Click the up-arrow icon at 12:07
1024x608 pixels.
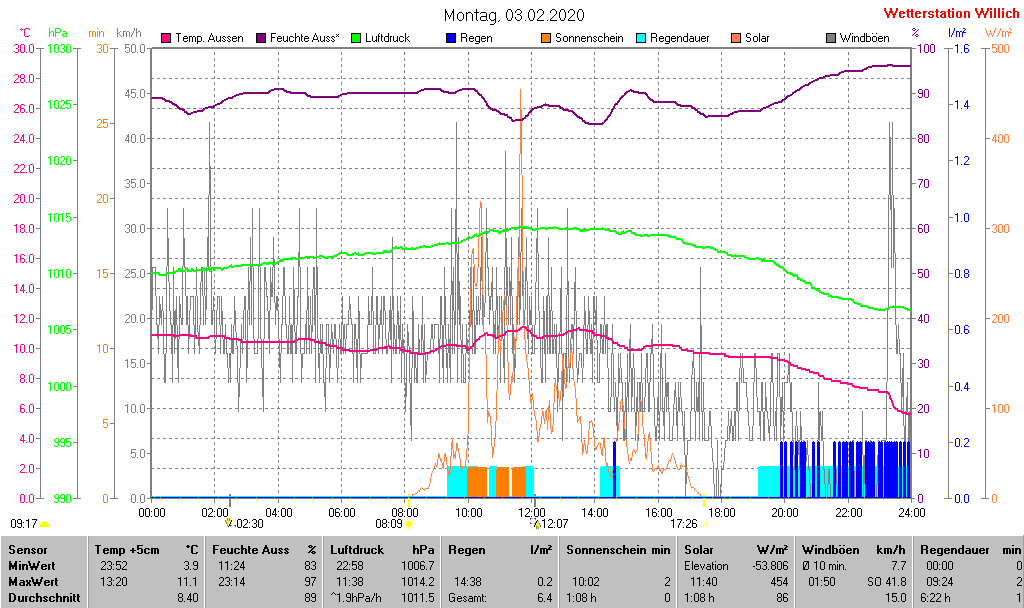536,524
